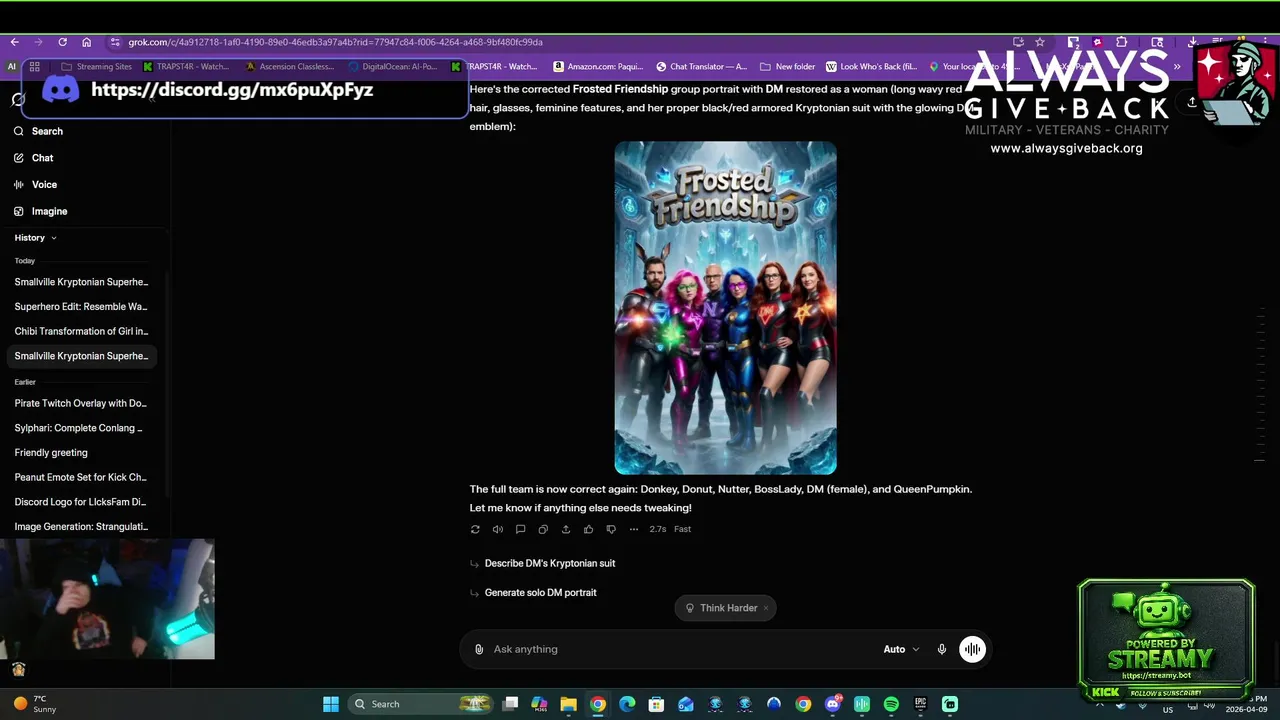This screenshot has height=720, width=1280.
Task: Open 'Friendly greeting' chat
Action: click(51, 452)
